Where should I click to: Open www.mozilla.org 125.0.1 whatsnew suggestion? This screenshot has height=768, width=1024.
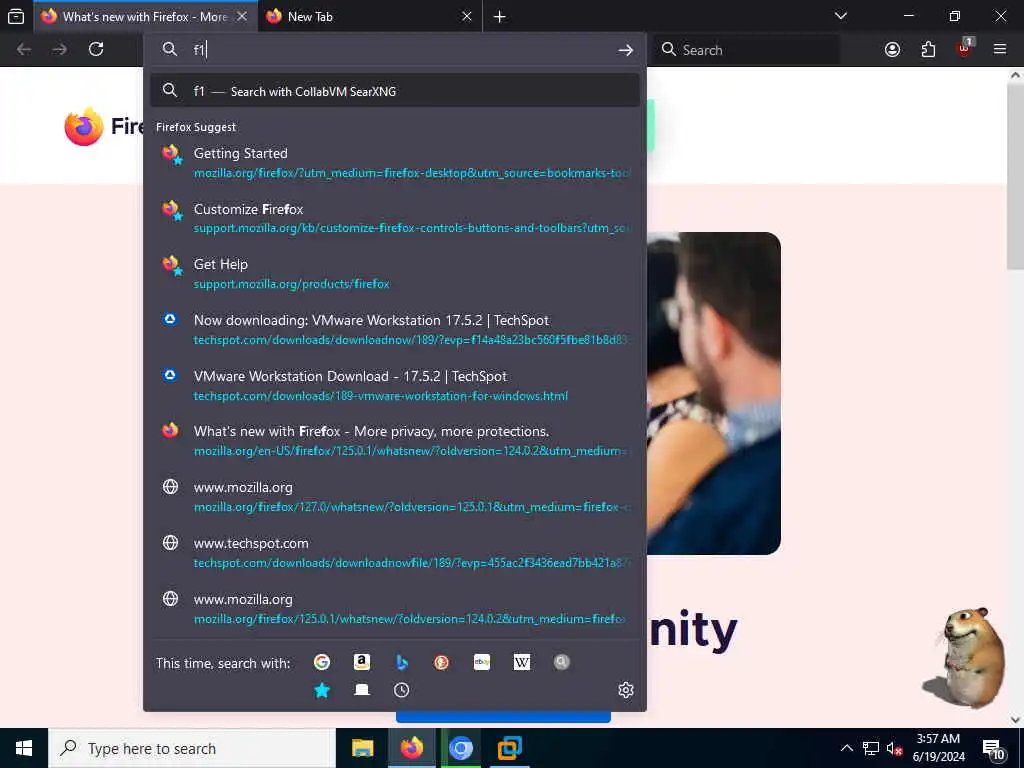(394, 609)
